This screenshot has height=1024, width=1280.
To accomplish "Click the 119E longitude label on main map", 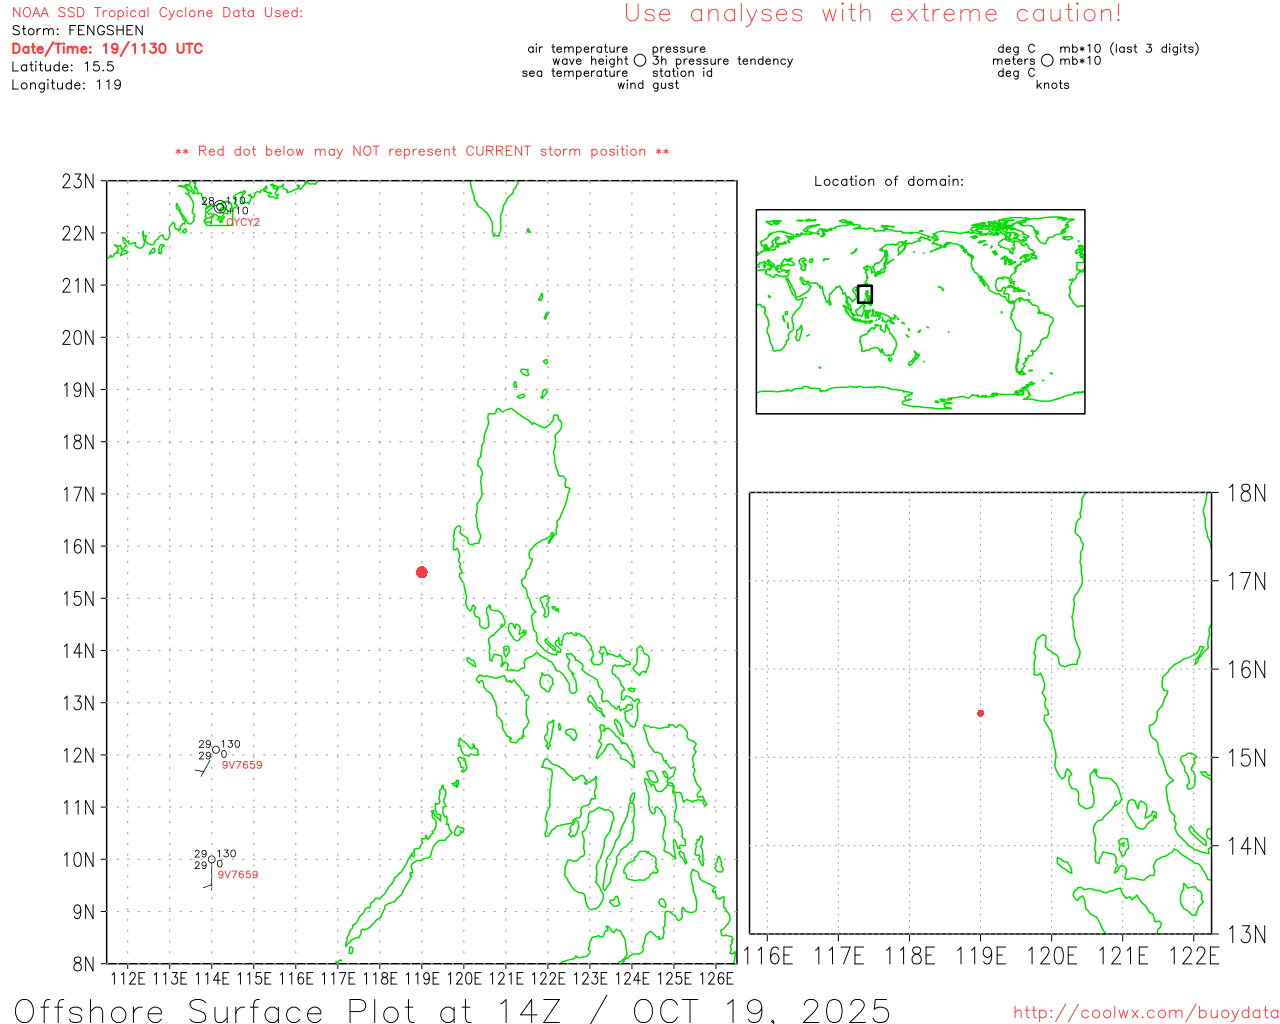I will pyautogui.click(x=422, y=978).
